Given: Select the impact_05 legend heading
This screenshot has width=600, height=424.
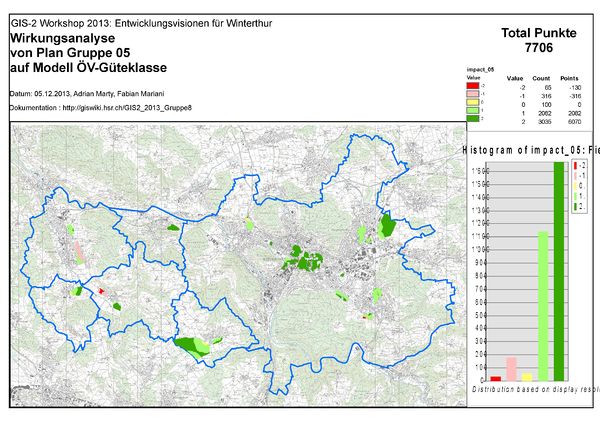Looking at the screenshot, I should click(481, 70).
